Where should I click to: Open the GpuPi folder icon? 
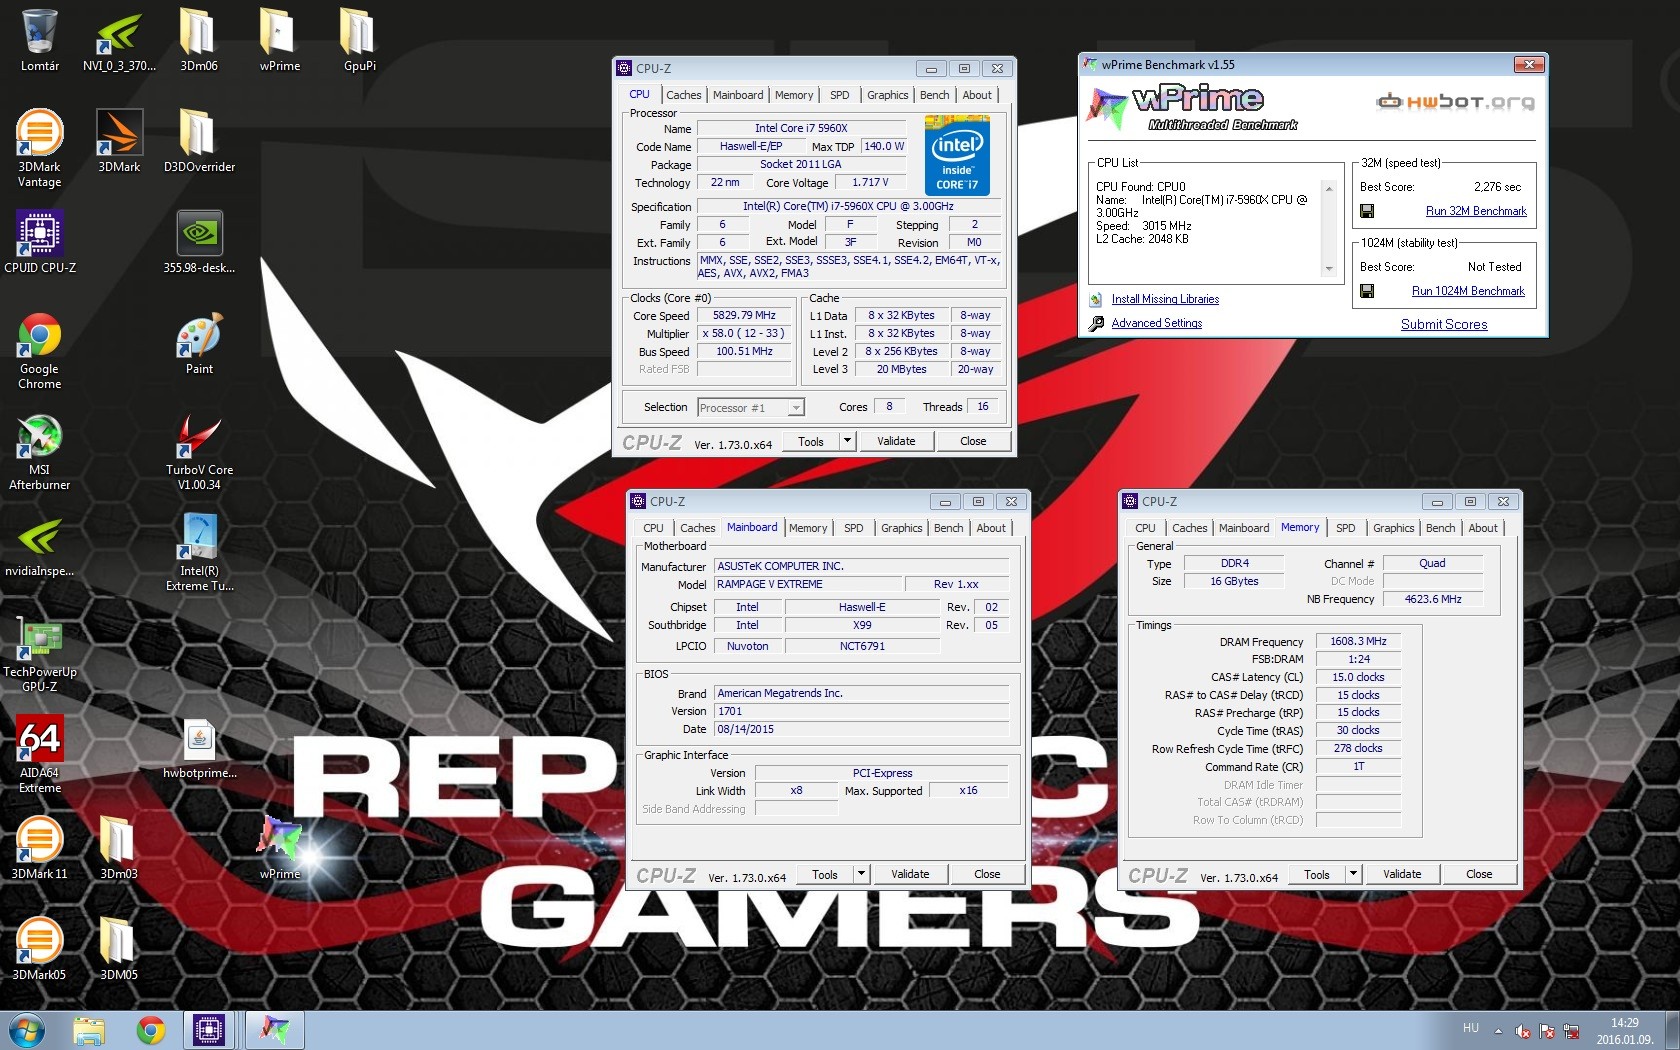[x=359, y=40]
